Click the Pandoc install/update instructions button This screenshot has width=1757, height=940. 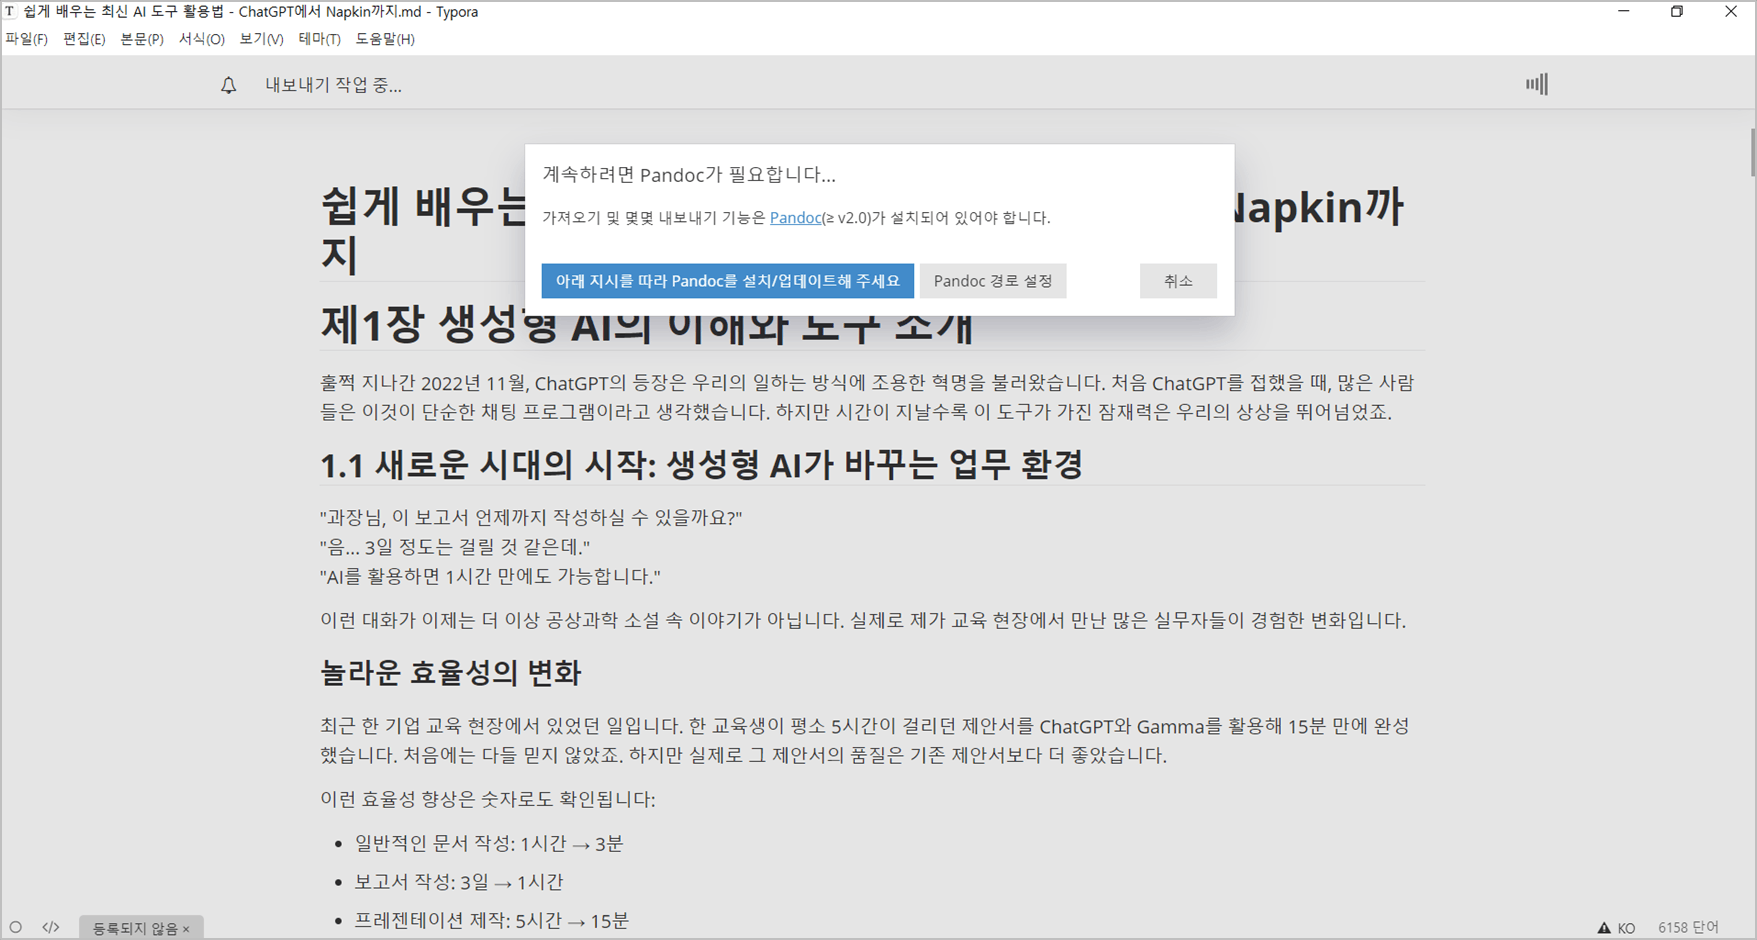(x=728, y=281)
